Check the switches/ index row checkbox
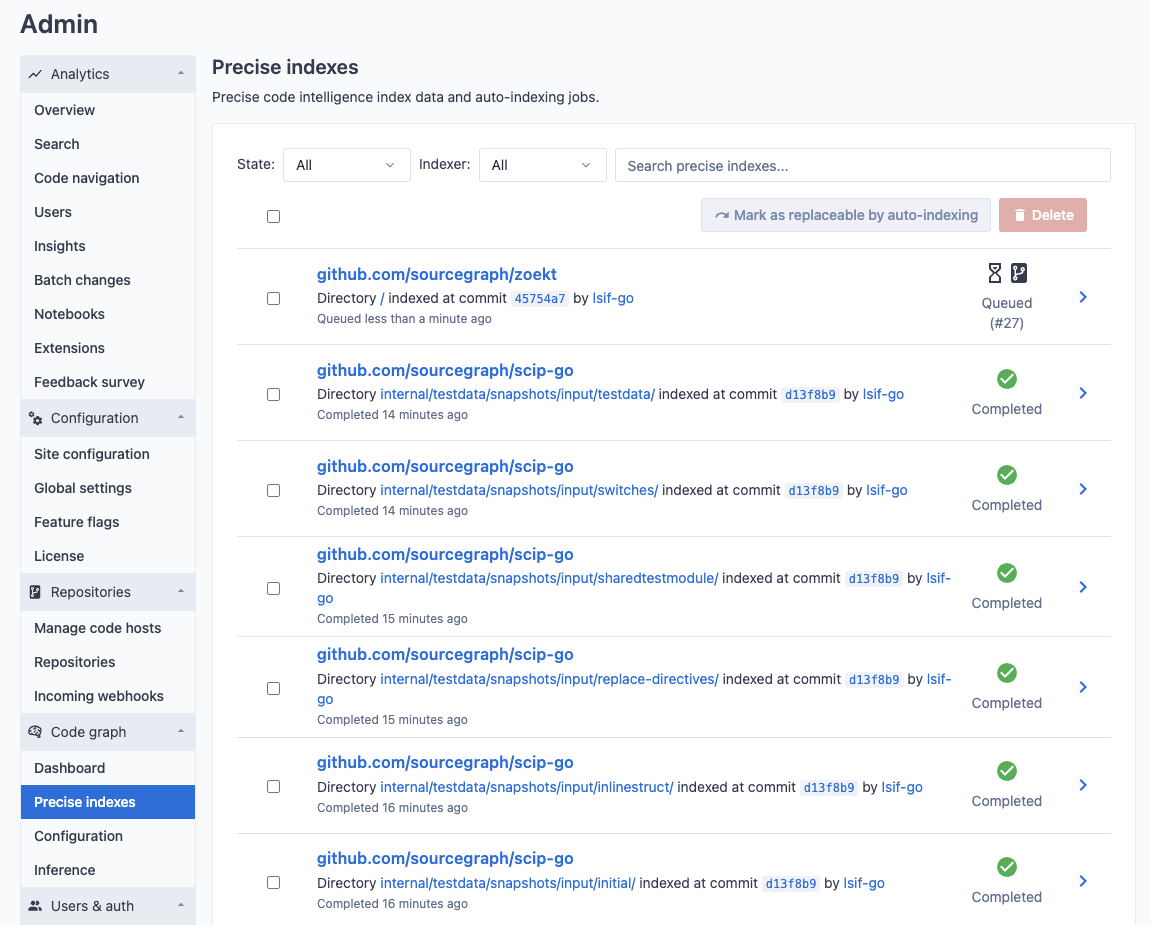The width and height of the screenshot is (1151, 925). pos(274,491)
